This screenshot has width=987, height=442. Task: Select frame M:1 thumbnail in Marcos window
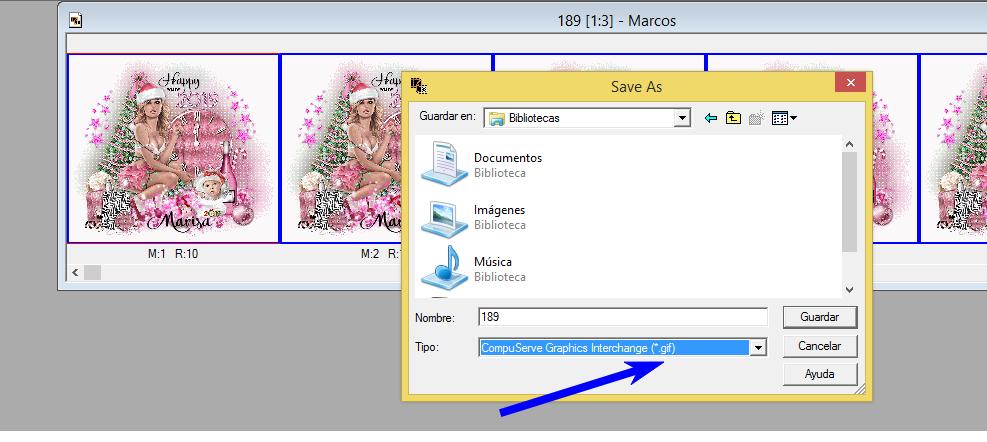[x=173, y=148]
